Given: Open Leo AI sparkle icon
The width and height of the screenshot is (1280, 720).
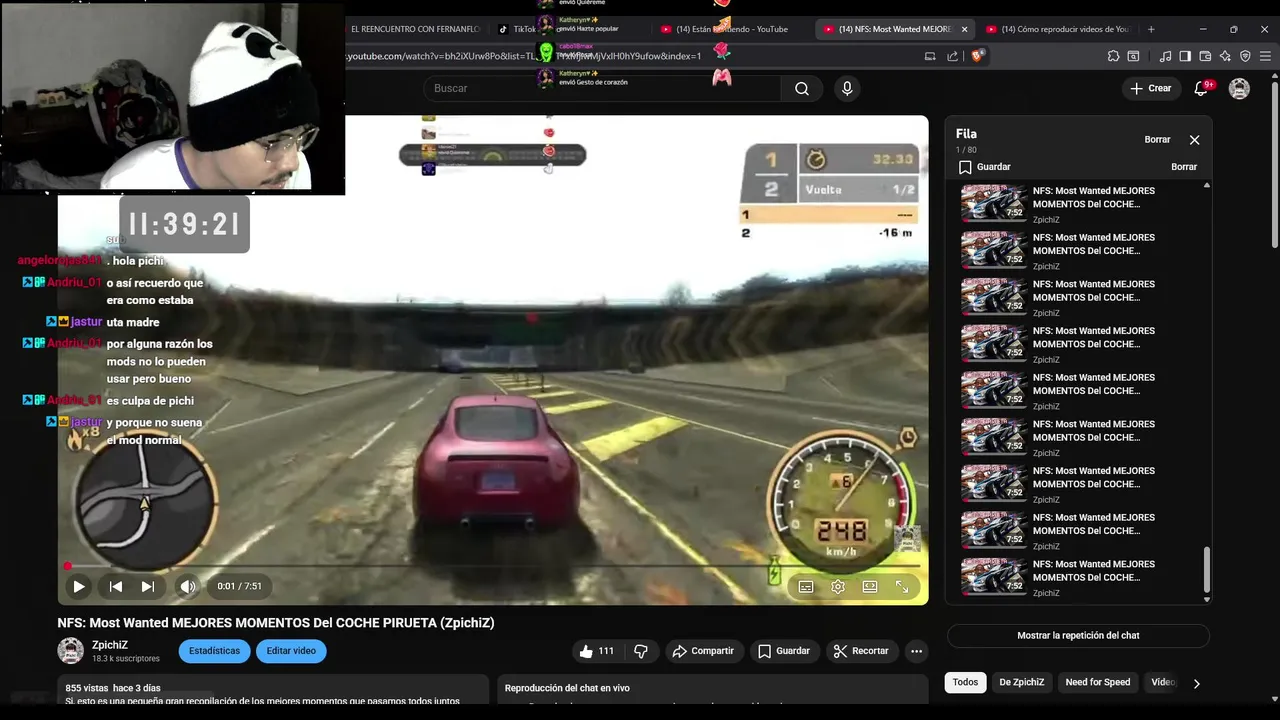Looking at the screenshot, I should [x=1225, y=56].
